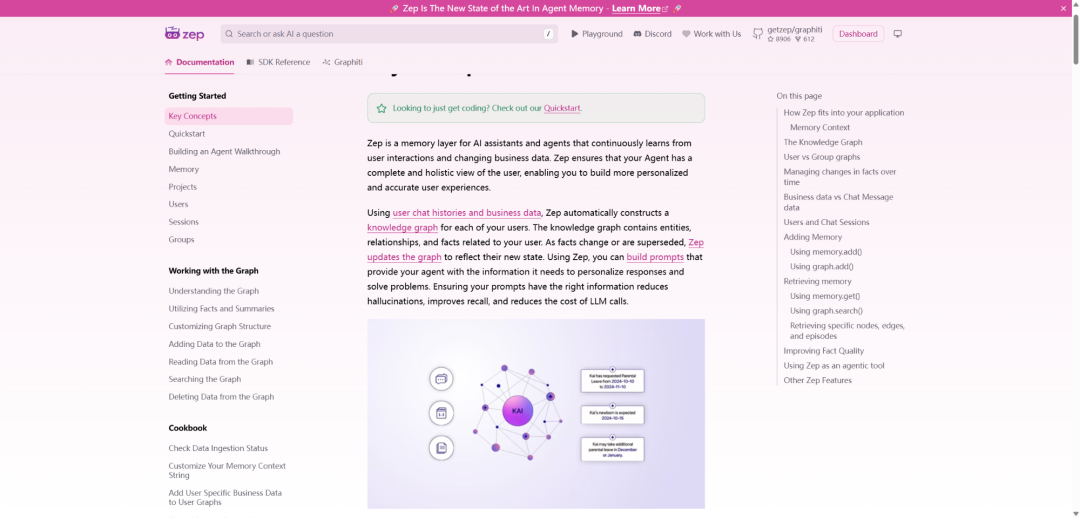Open Adding Data to the Graph

click(x=214, y=344)
